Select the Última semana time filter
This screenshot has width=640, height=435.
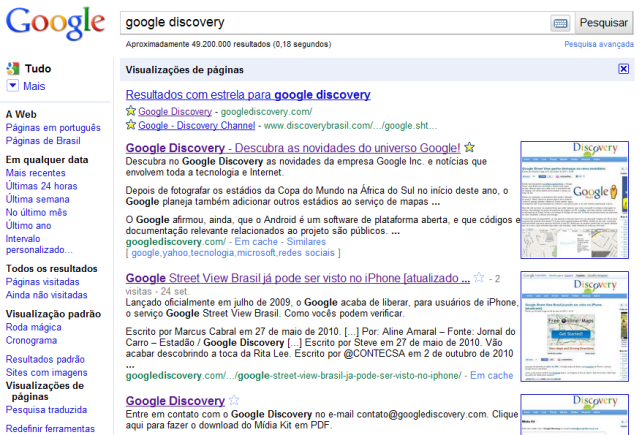click(38, 199)
